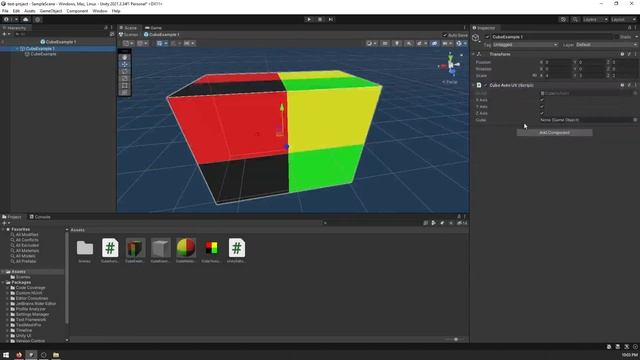Select the Inspector tab
The width and height of the screenshot is (640, 360).
pos(484,28)
